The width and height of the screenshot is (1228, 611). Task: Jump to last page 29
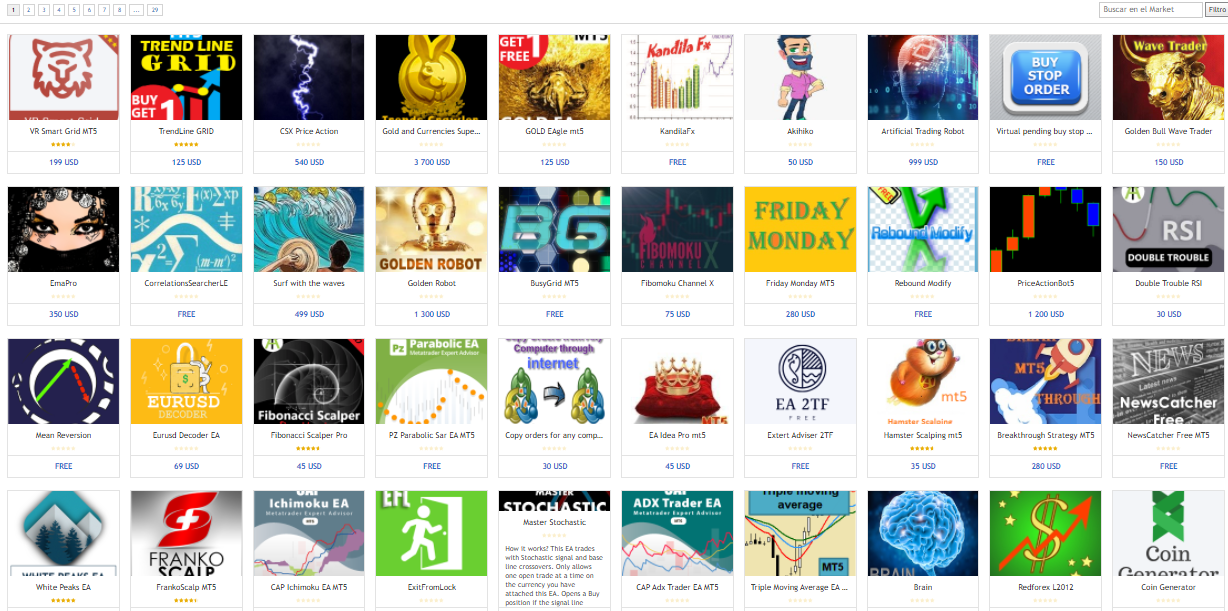click(x=155, y=10)
